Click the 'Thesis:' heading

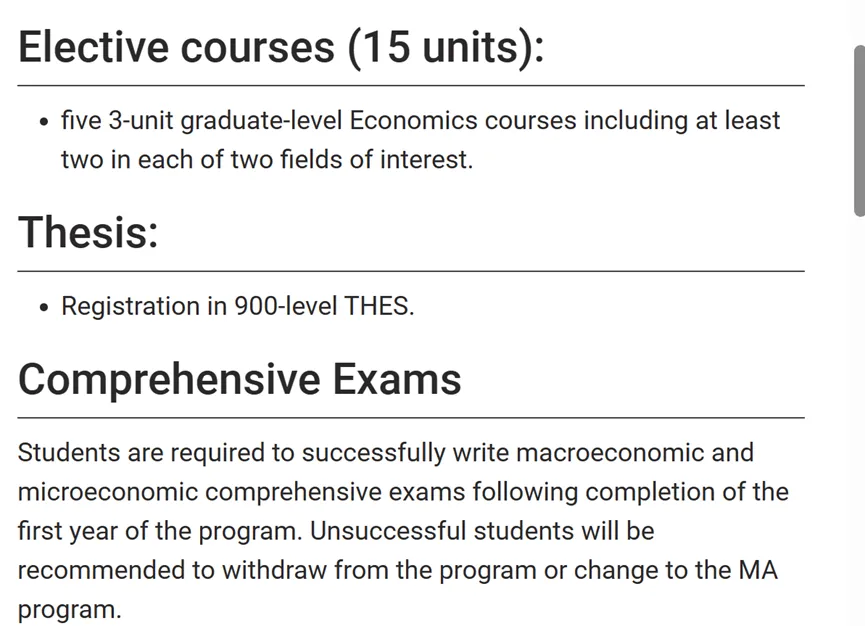tap(88, 232)
